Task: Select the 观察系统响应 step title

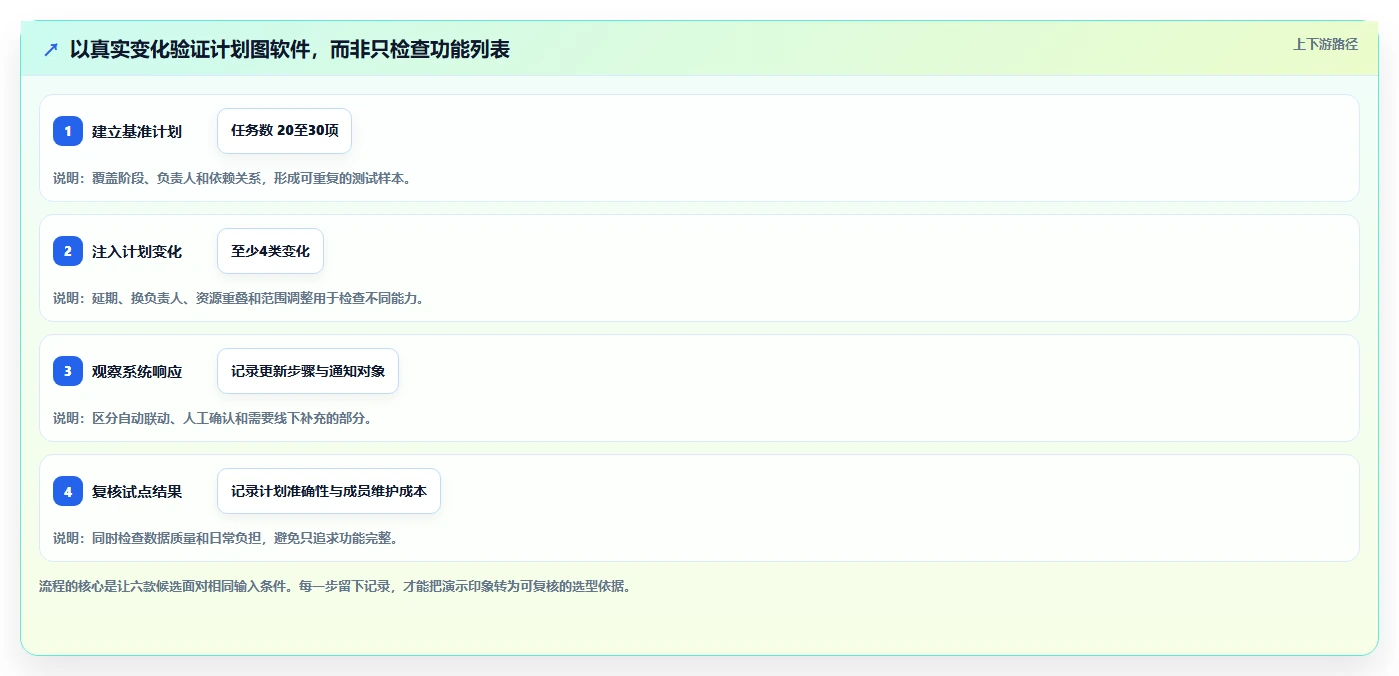Action: [x=137, y=372]
